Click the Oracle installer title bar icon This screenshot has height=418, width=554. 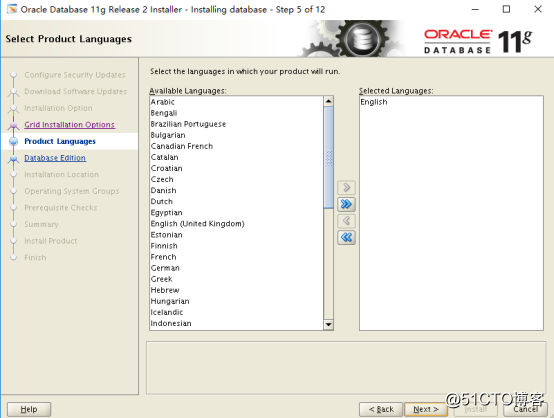pyautogui.click(x=12, y=9)
